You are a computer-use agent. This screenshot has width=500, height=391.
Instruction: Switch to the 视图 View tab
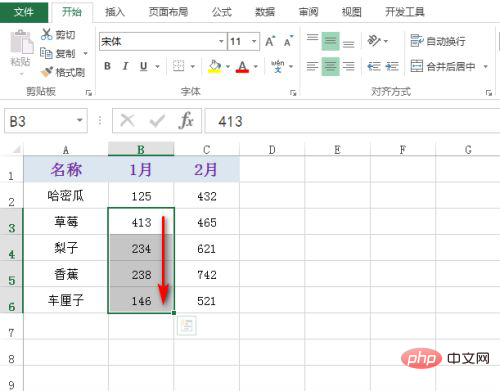[x=352, y=12]
